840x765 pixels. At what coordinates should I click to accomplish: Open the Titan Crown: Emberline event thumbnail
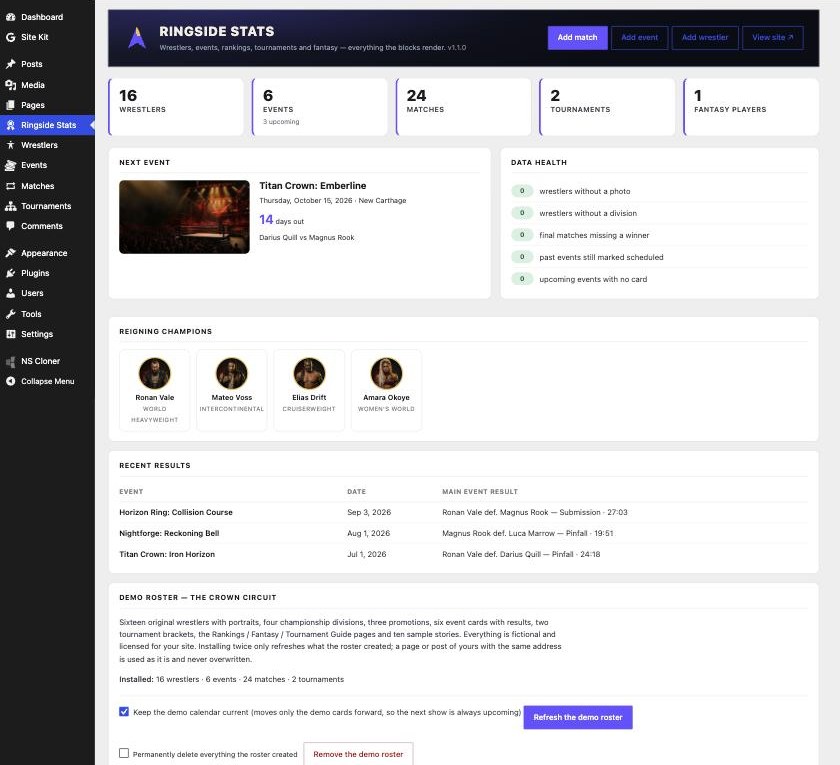point(184,217)
